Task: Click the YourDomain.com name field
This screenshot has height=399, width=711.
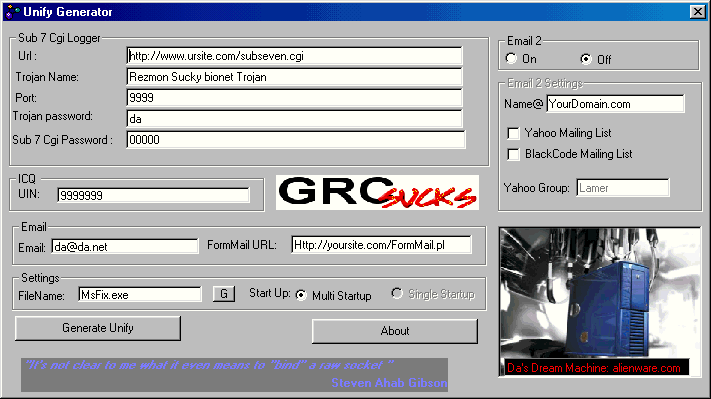Action: pos(615,104)
